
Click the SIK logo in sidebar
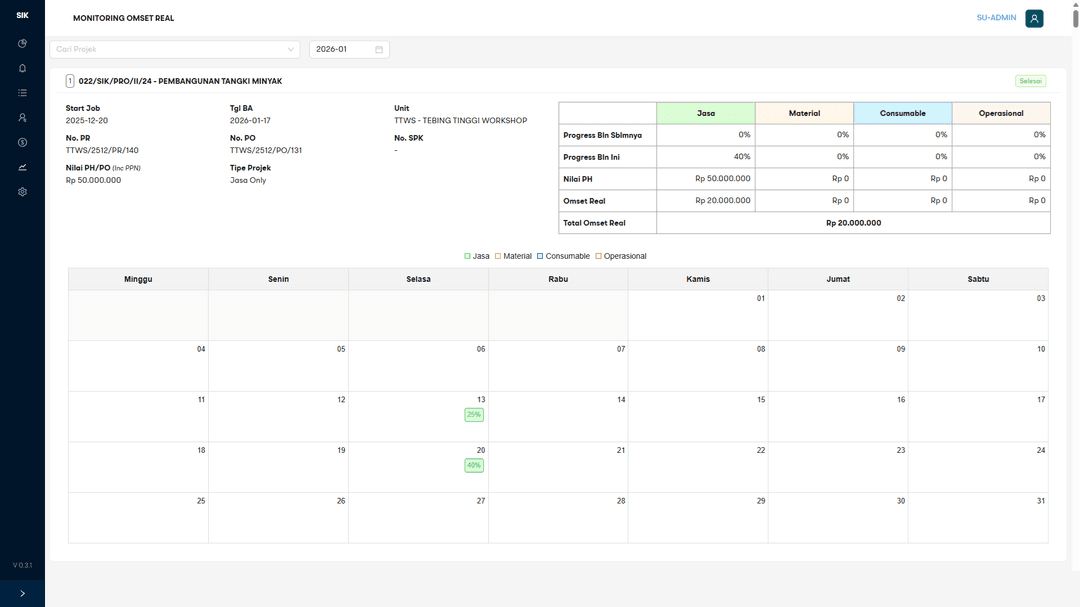click(22, 15)
